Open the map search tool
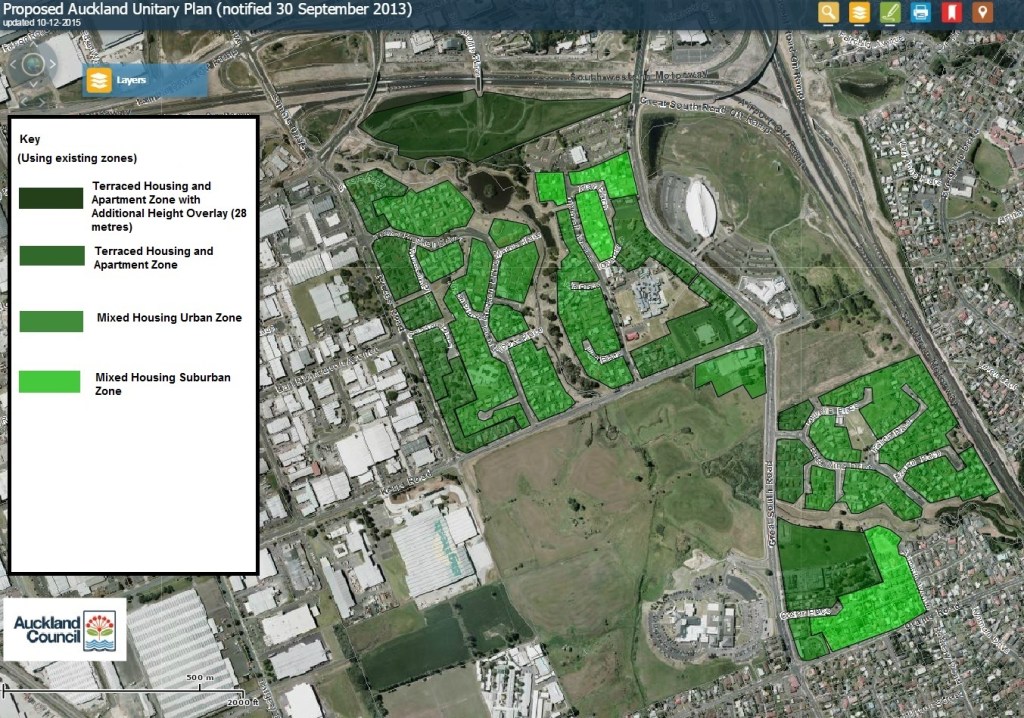This screenshot has width=1024, height=718. tap(828, 13)
